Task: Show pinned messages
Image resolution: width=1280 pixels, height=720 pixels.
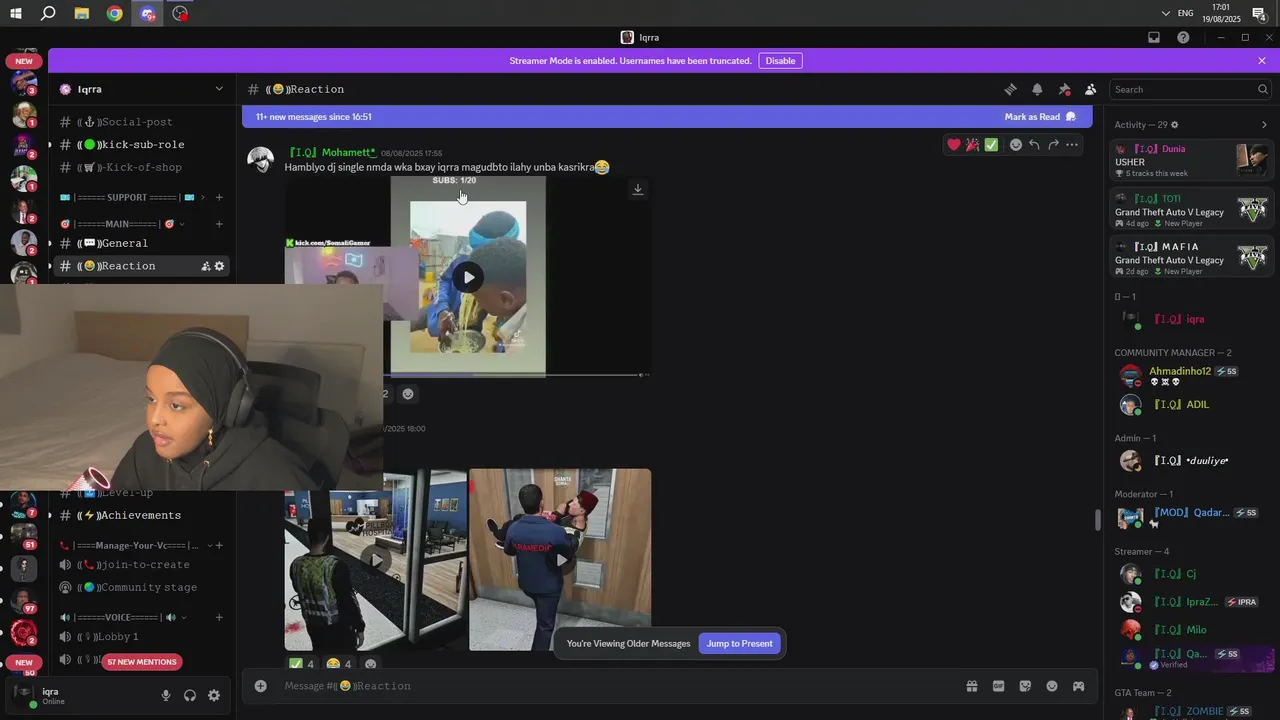Action: point(1064,89)
